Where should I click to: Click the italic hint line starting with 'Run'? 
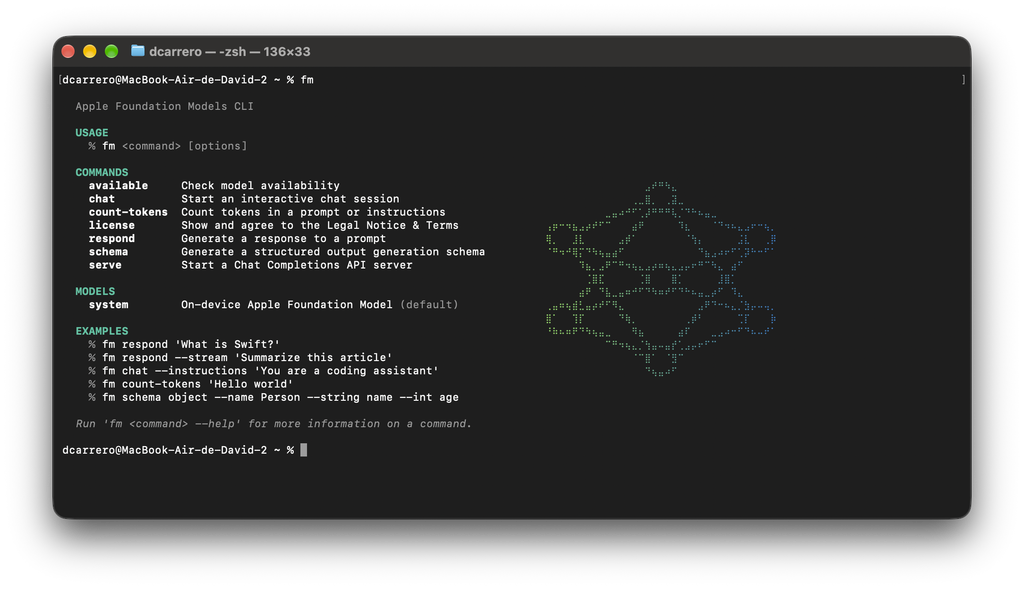274,424
